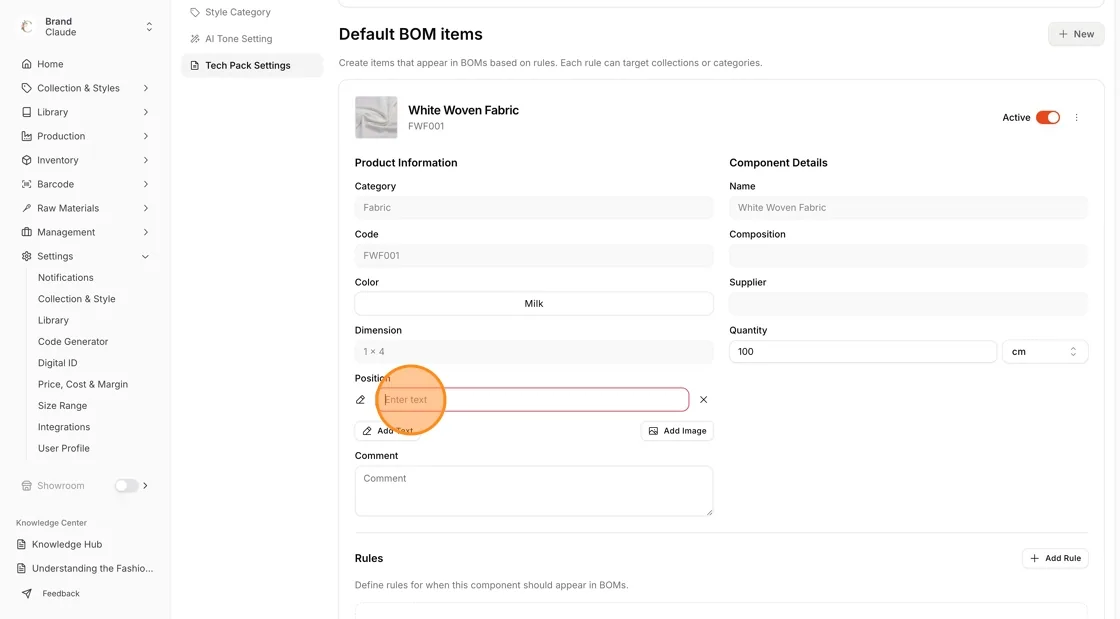
Task: Click the Home icon in sidebar
Action: 26,64
